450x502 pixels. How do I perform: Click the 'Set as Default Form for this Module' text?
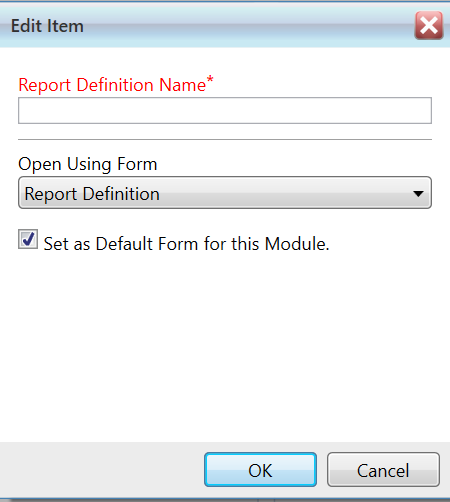pos(186,243)
